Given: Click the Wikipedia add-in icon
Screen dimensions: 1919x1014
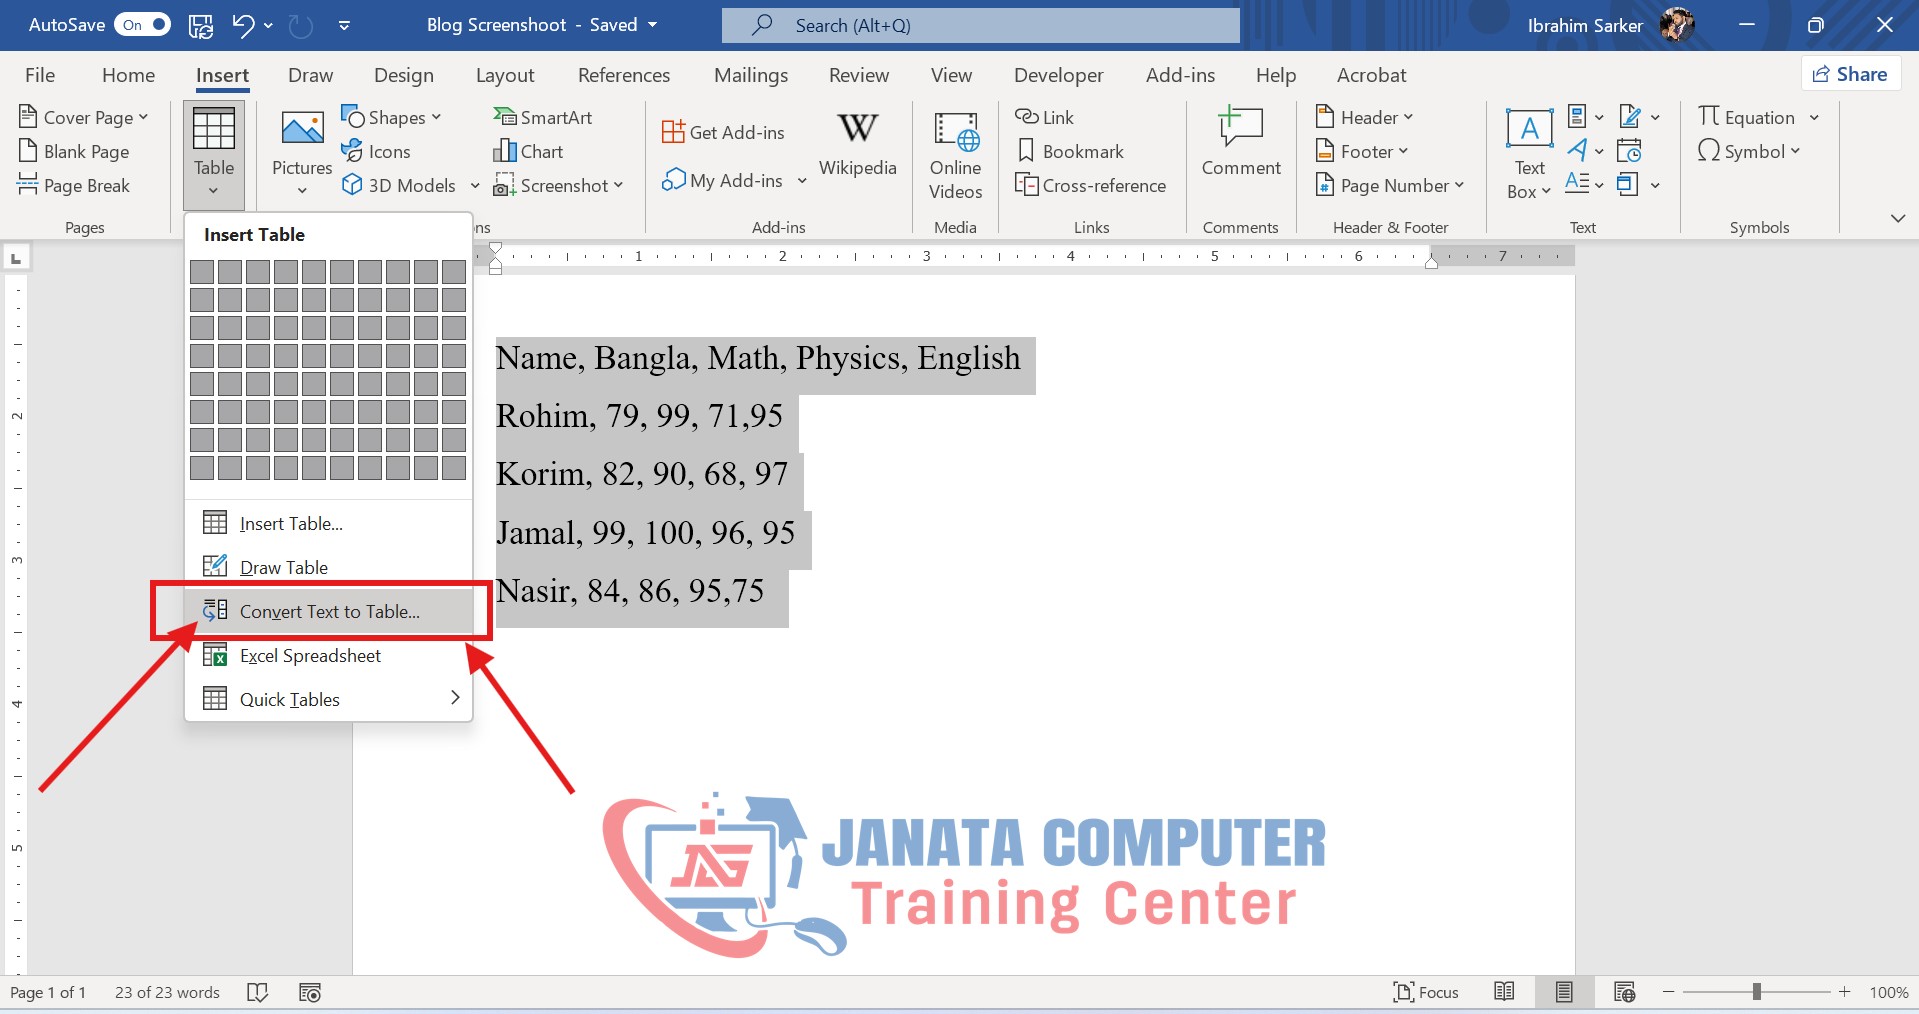Looking at the screenshot, I should (857, 129).
